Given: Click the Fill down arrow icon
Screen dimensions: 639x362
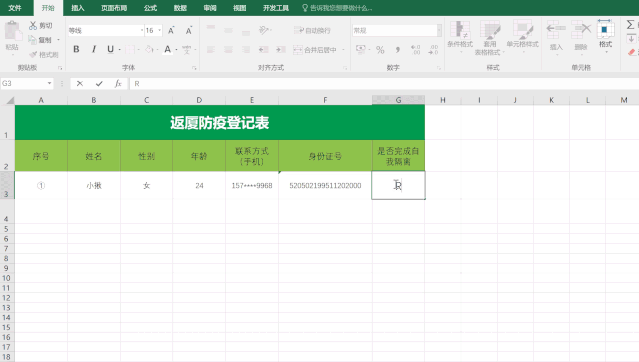Looking at the screenshot, I should pos(631,39).
